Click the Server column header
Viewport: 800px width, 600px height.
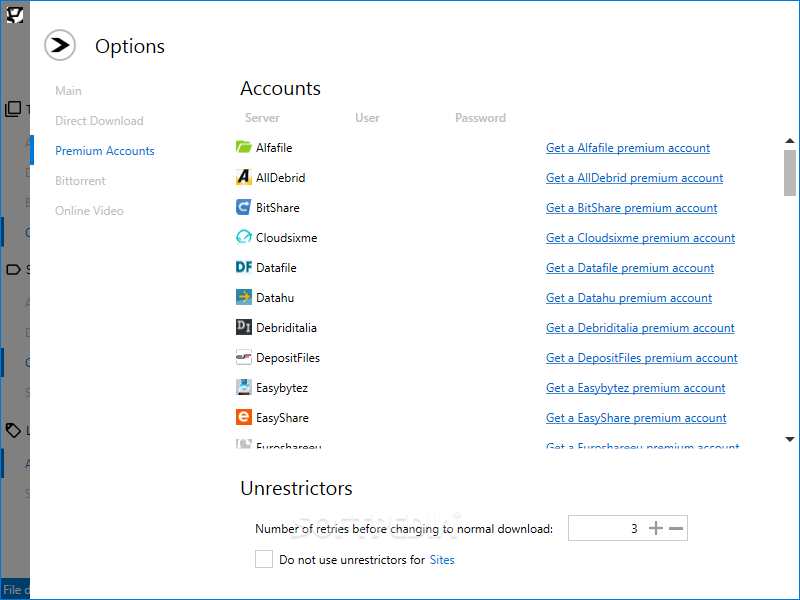click(x=262, y=118)
